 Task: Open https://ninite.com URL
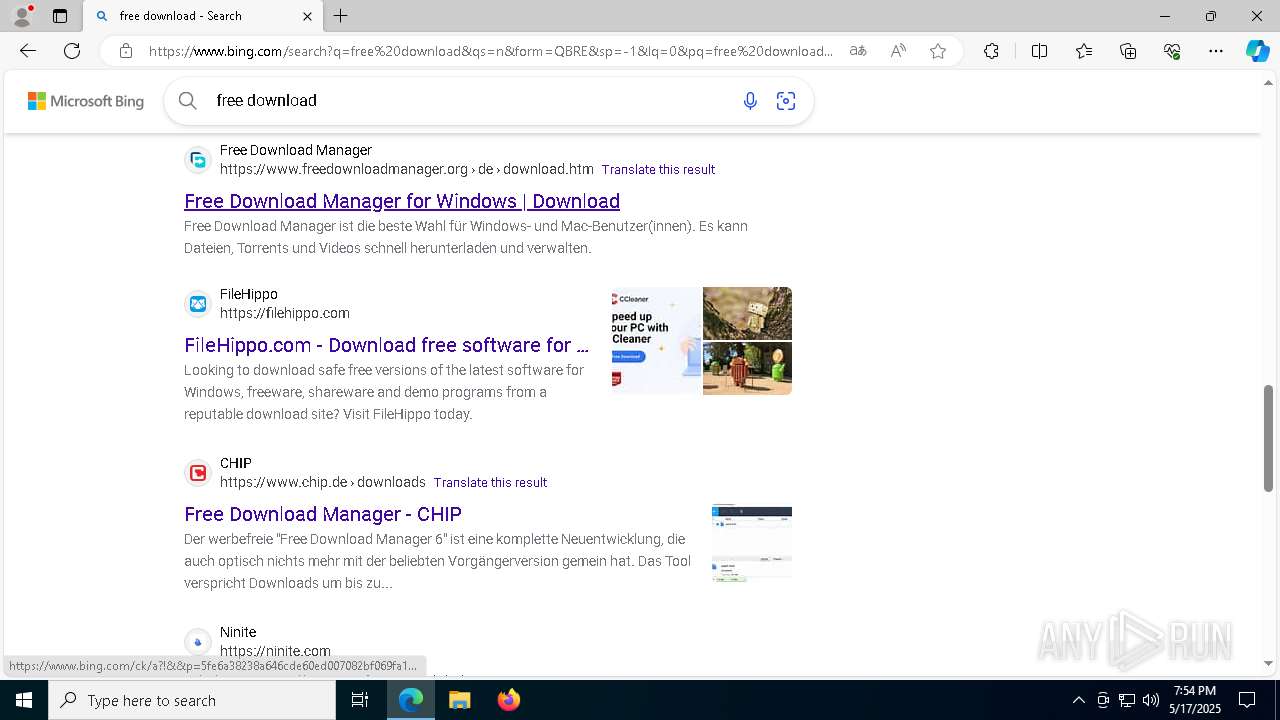pos(275,651)
